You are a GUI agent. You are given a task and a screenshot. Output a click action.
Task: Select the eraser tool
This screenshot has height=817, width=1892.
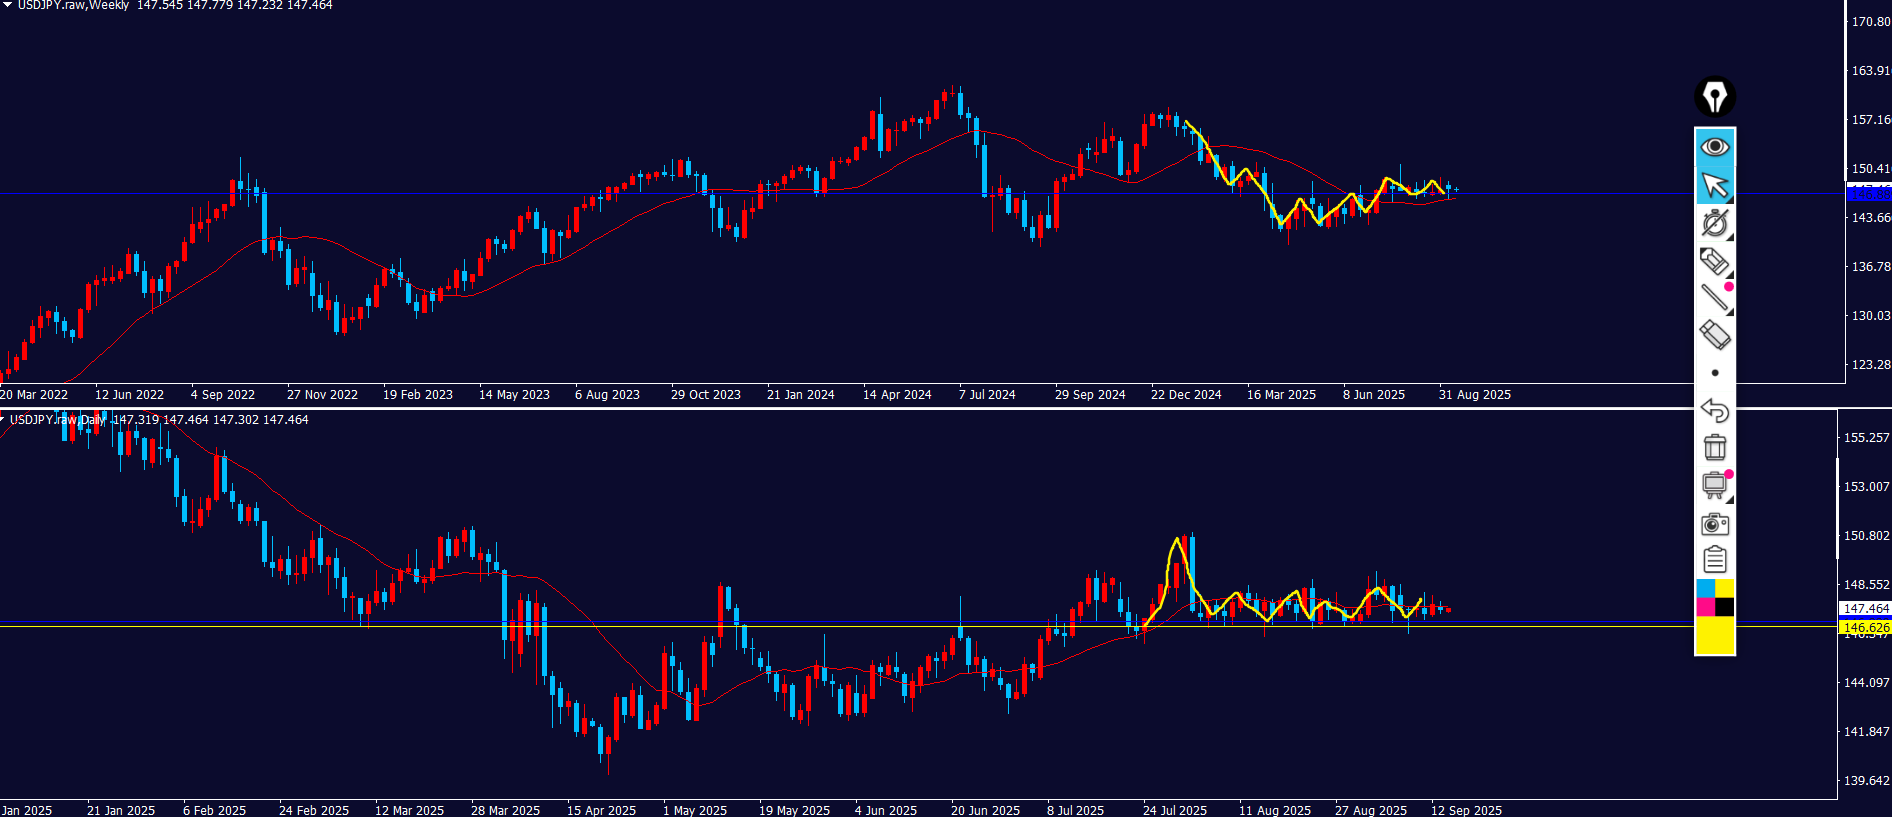1714,334
